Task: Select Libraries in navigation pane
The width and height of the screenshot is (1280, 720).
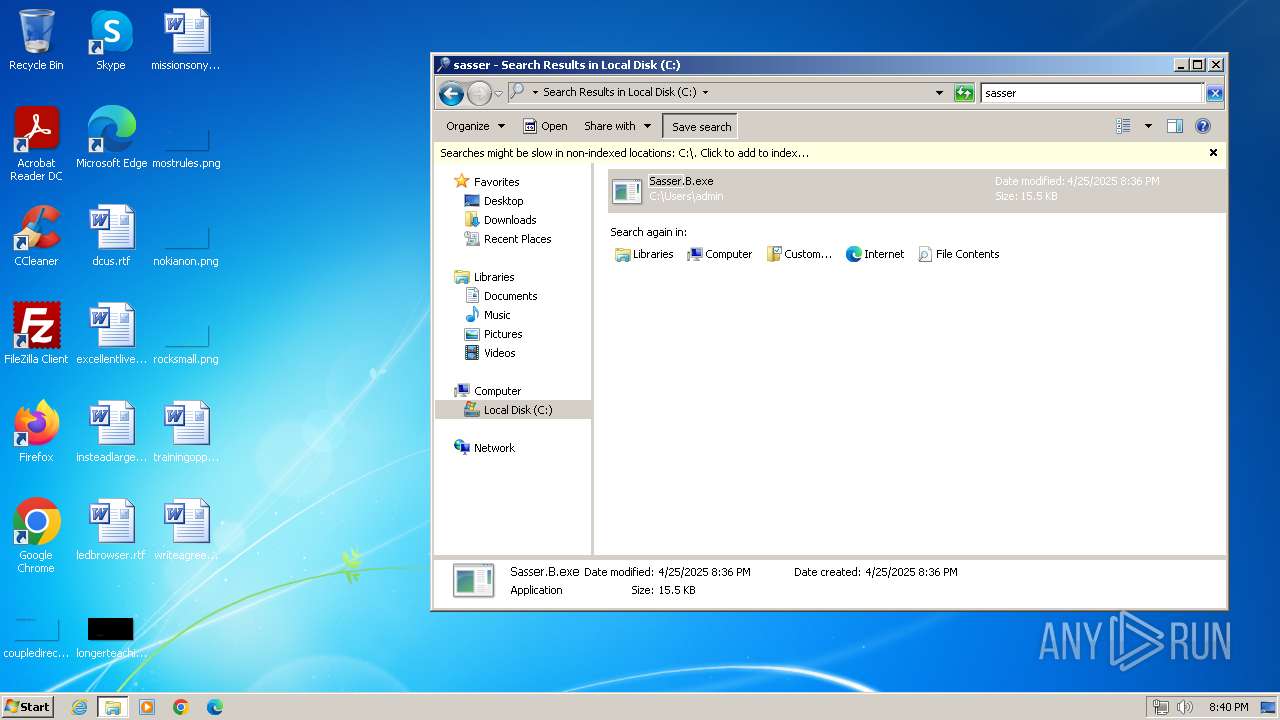Action: 484,277
